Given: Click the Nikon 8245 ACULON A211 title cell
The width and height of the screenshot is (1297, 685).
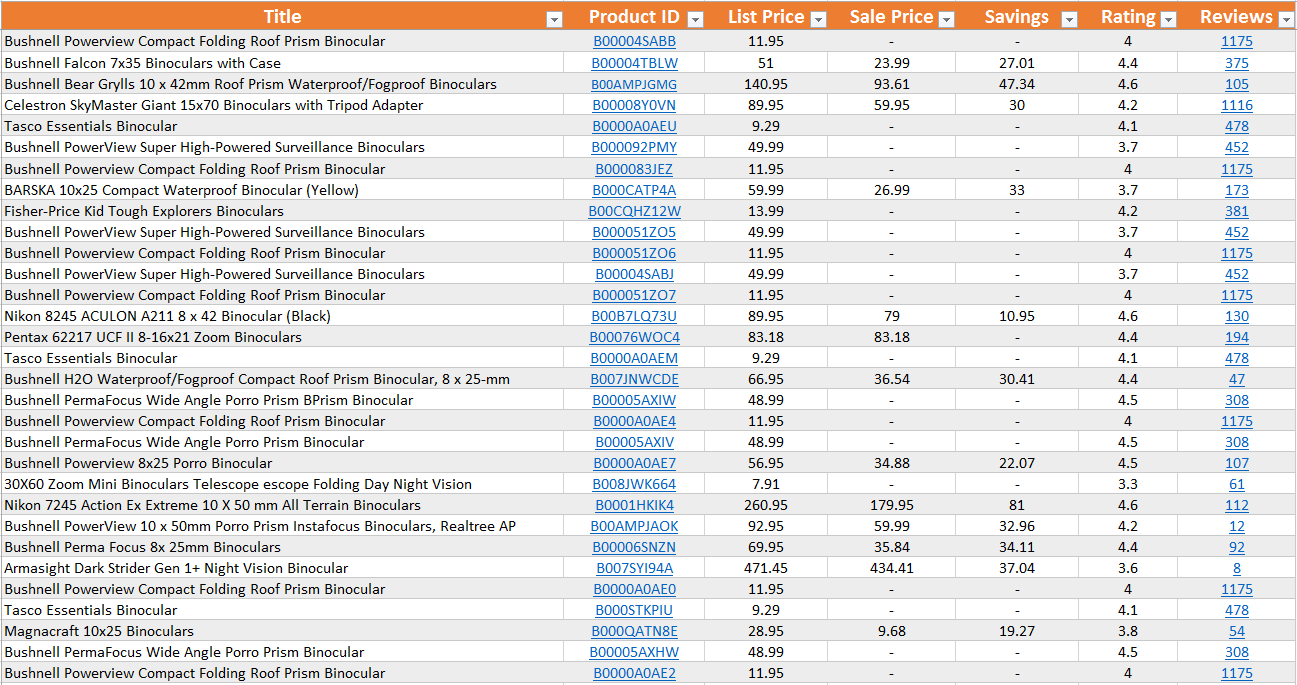Looking at the screenshot, I should 284,316.
